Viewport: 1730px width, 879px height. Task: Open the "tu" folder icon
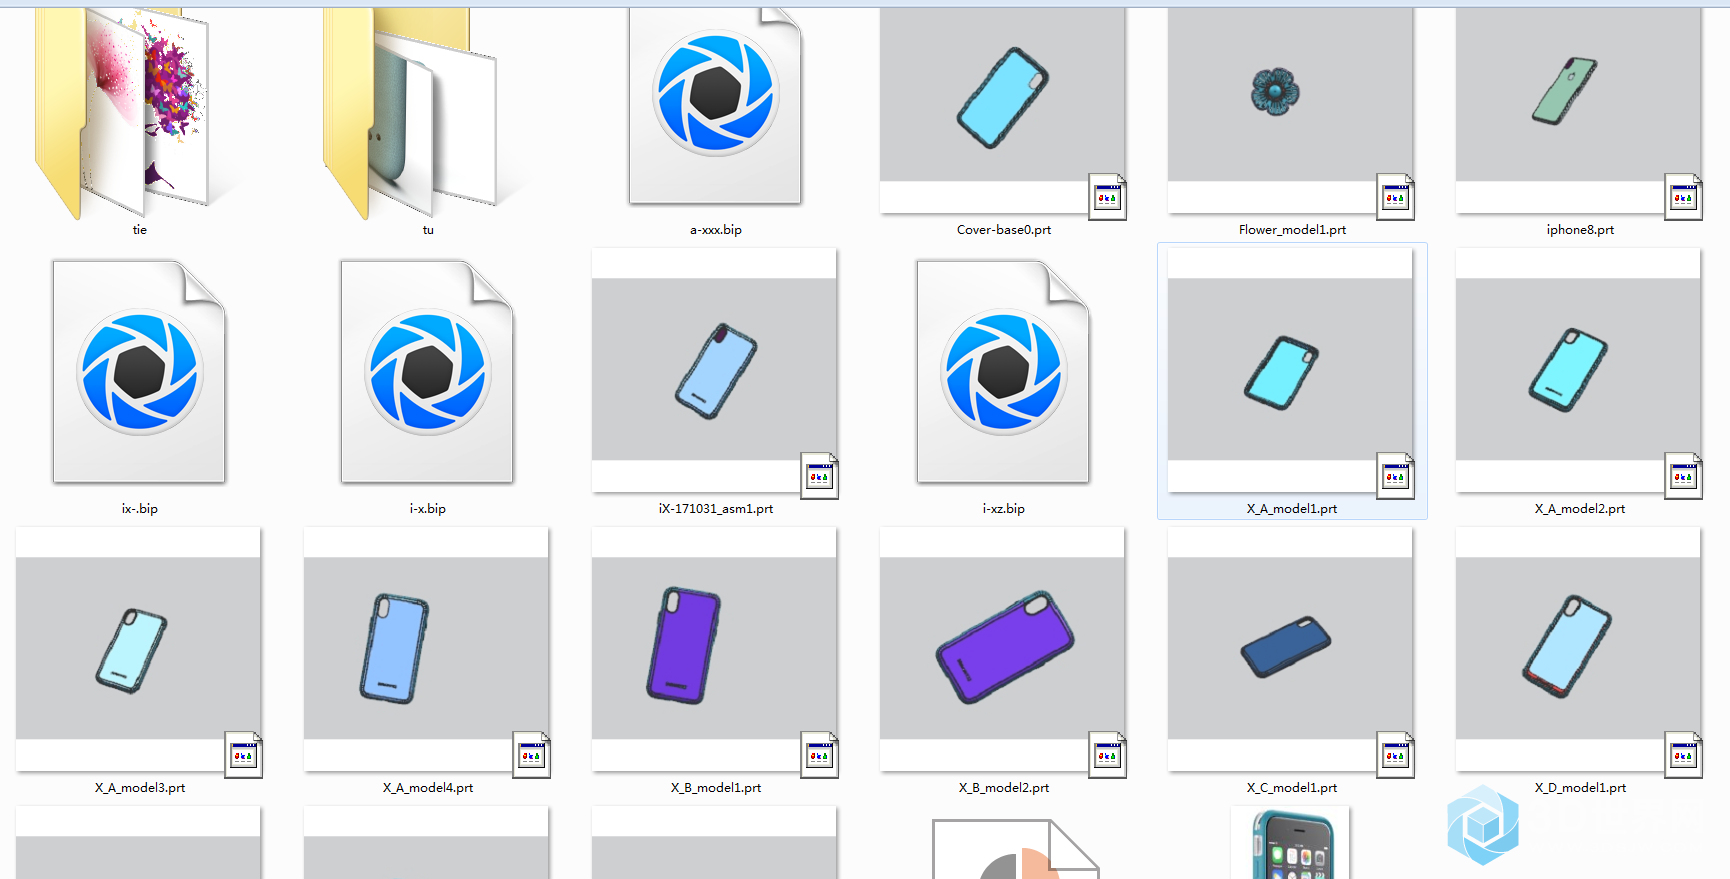(x=412, y=112)
